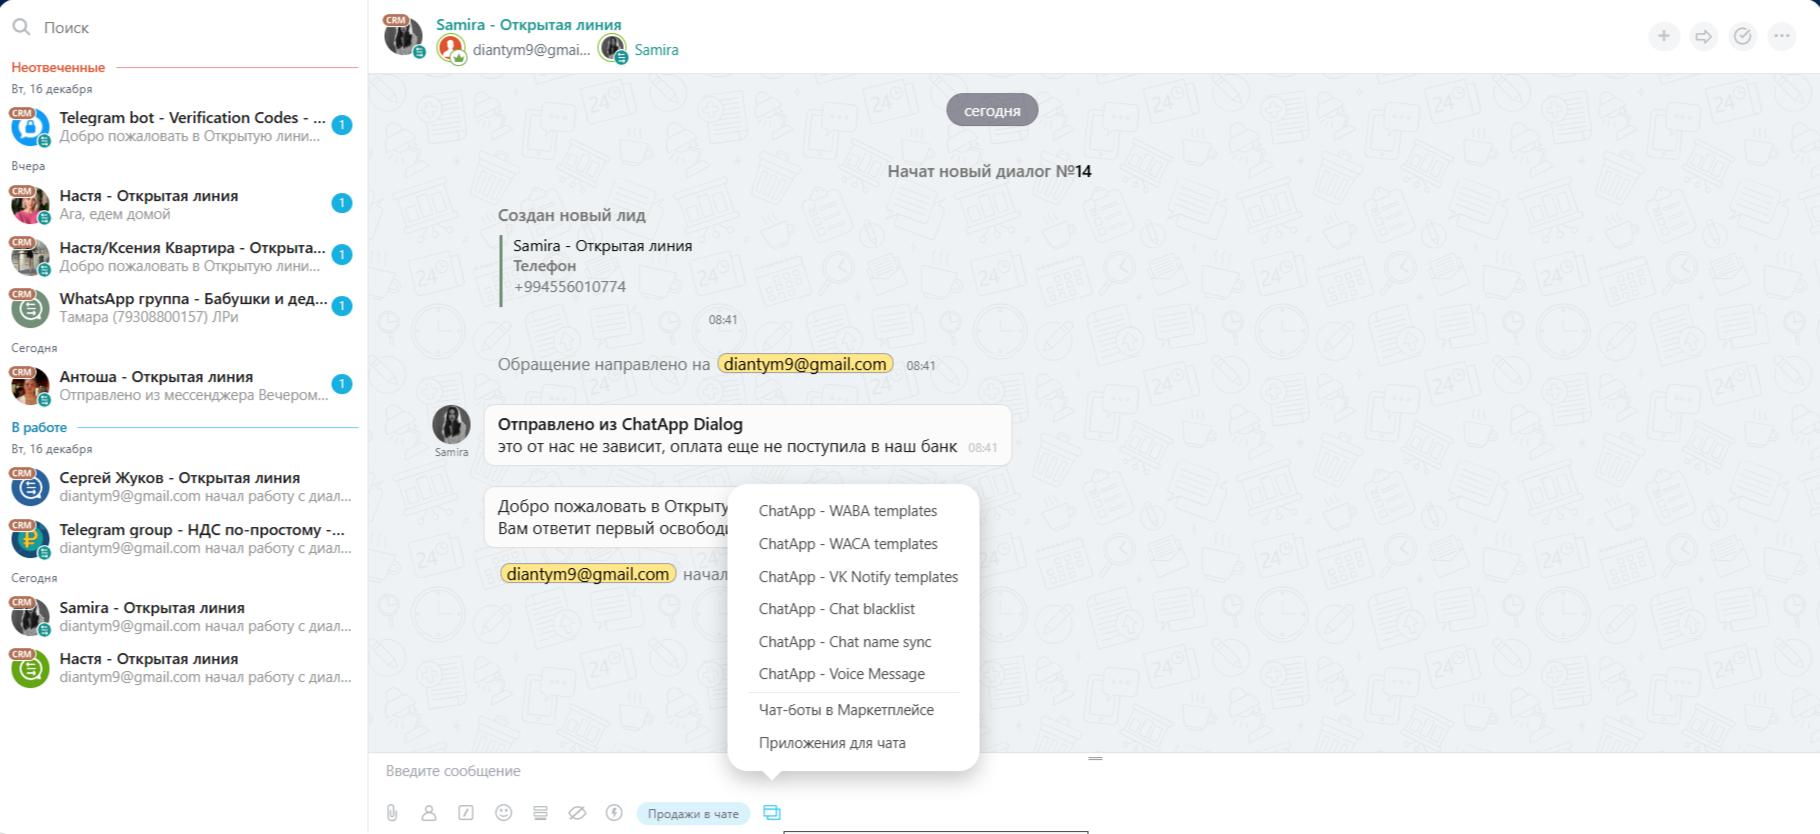
Task: Select ChatApp - WABA templates
Action: (x=847, y=511)
